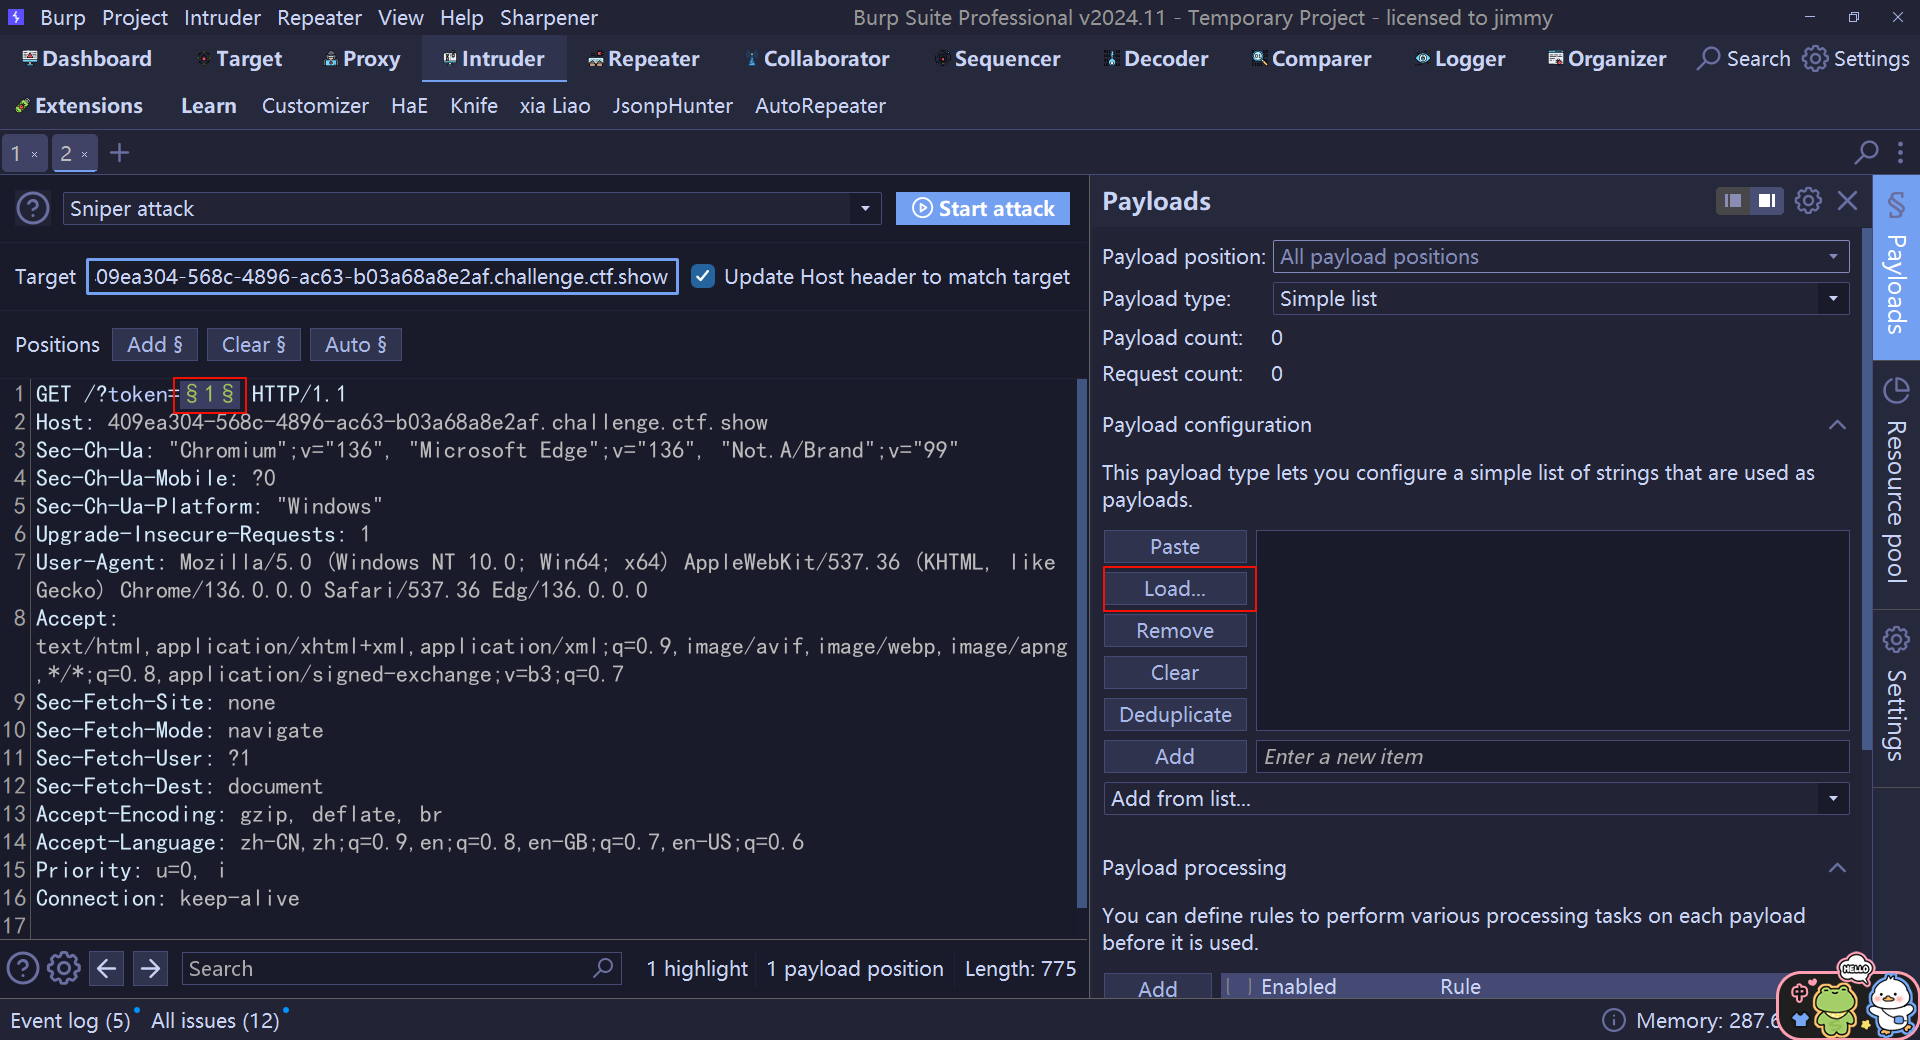Click the Memory info icon in status bar
Screen dimensions: 1920x1040
1613,1020
